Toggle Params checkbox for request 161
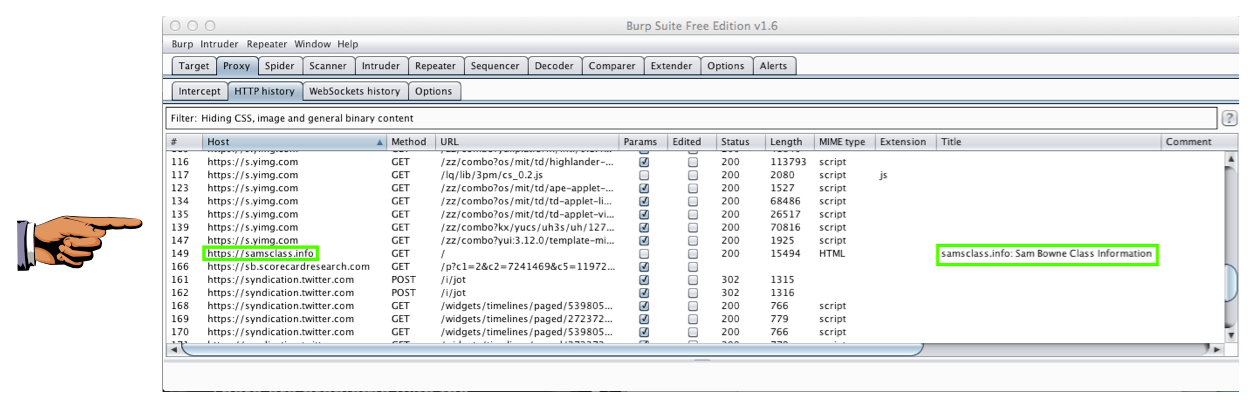Image resolution: width=1250 pixels, height=402 pixels. tap(644, 280)
